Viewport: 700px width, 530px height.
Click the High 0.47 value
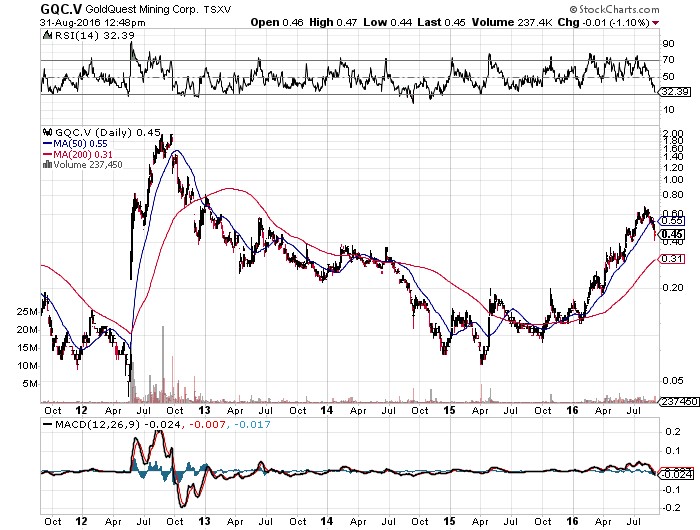pos(333,22)
